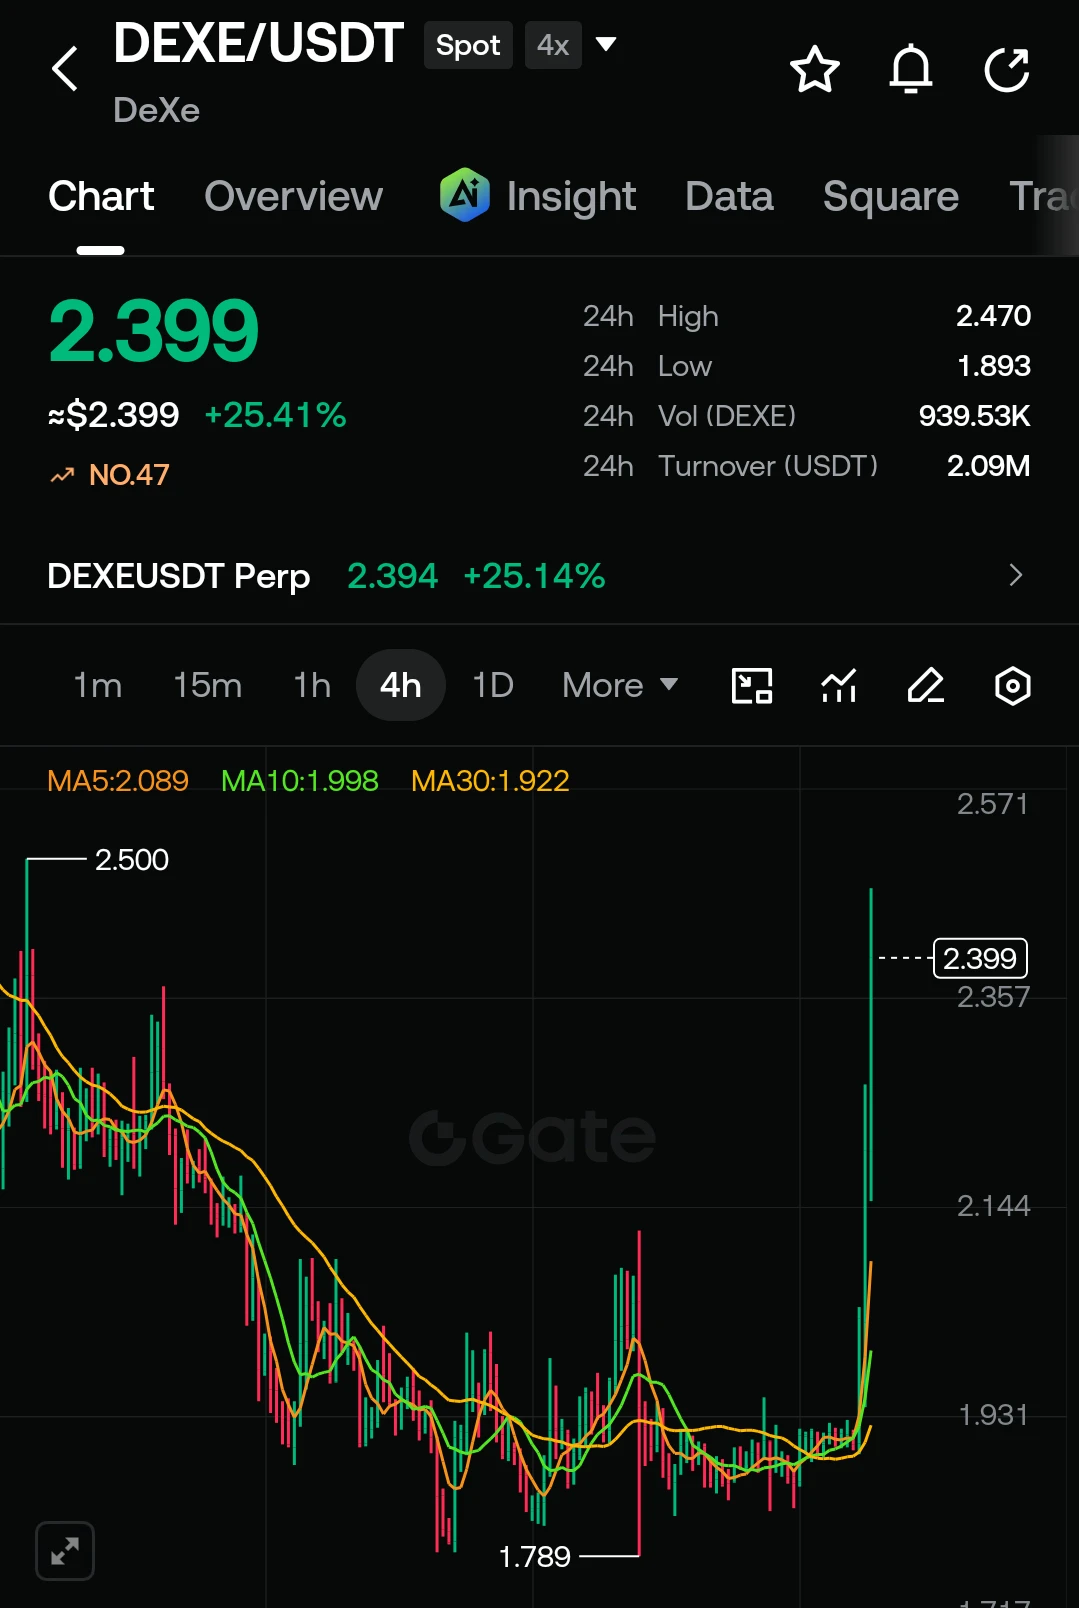Screen dimensions: 1079x1608
Task: Select the 15m timeframe
Action: pos(207,686)
